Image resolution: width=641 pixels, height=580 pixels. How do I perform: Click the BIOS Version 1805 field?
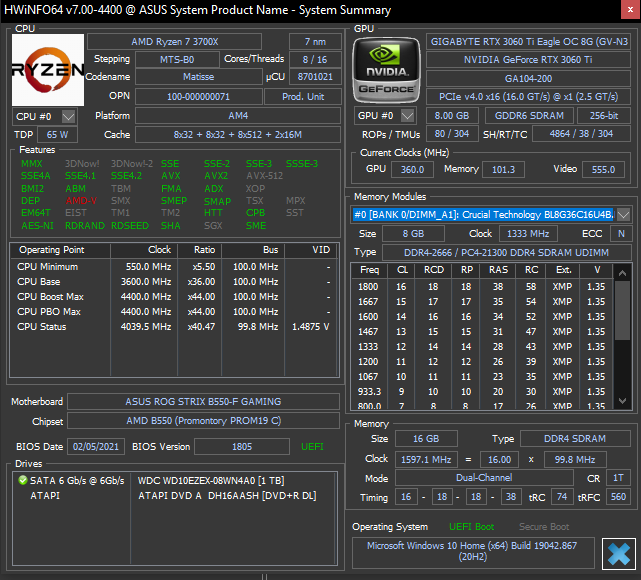[x=240, y=447]
